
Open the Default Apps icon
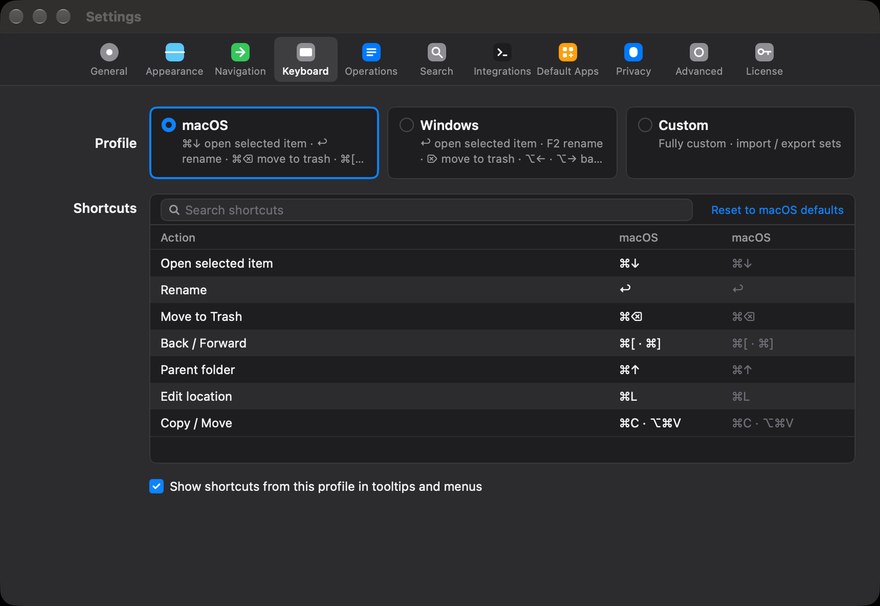pyautogui.click(x=567, y=52)
